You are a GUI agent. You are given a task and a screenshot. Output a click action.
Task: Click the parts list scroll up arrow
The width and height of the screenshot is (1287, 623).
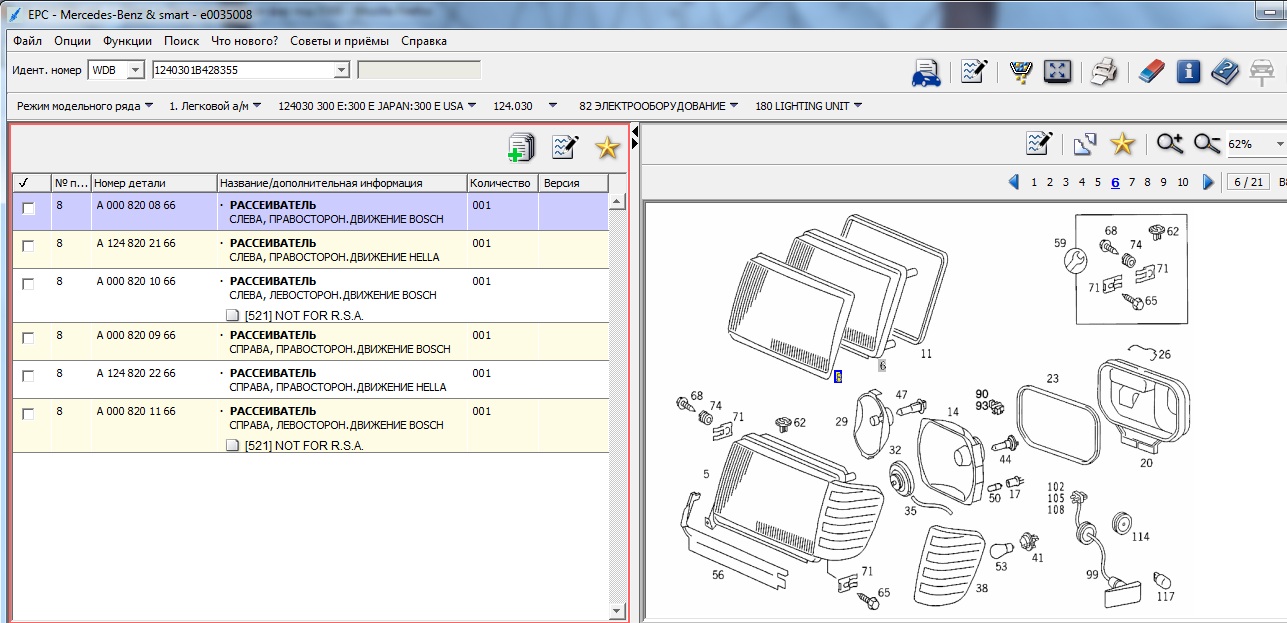click(x=617, y=202)
